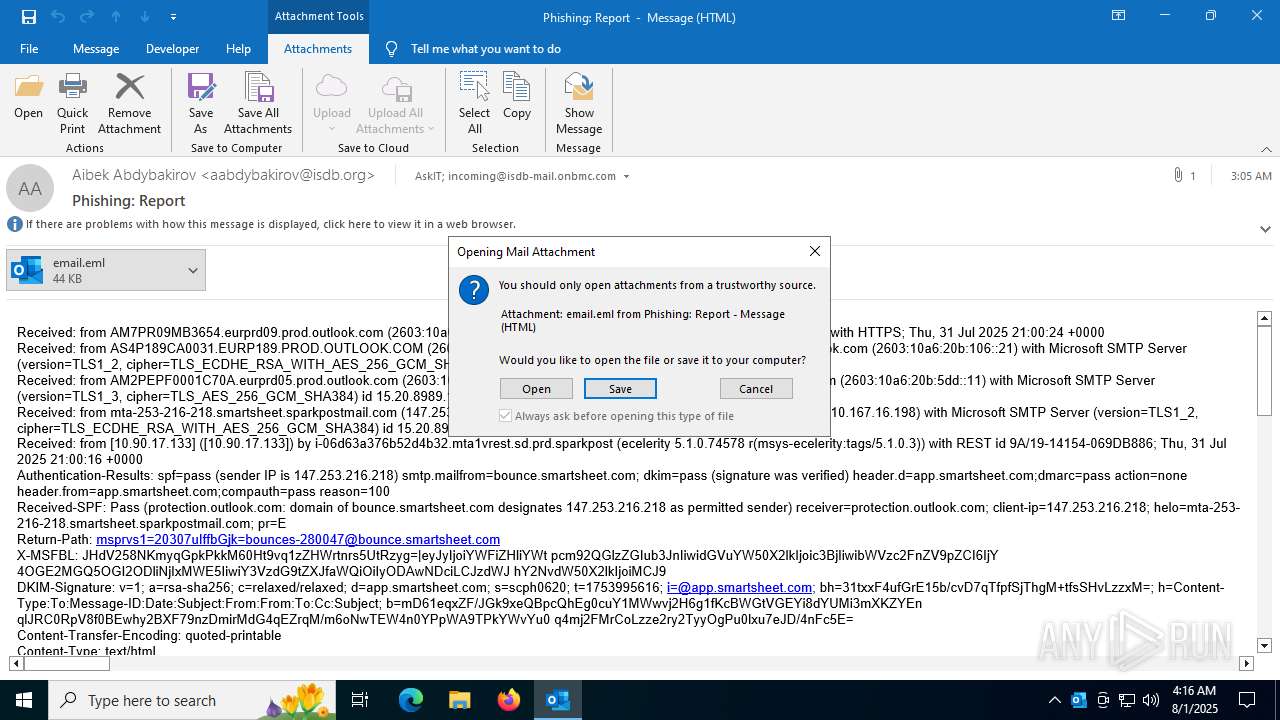Screen dimensions: 1280x720
Task: Click the view in web browser info bar
Action: point(270,224)
